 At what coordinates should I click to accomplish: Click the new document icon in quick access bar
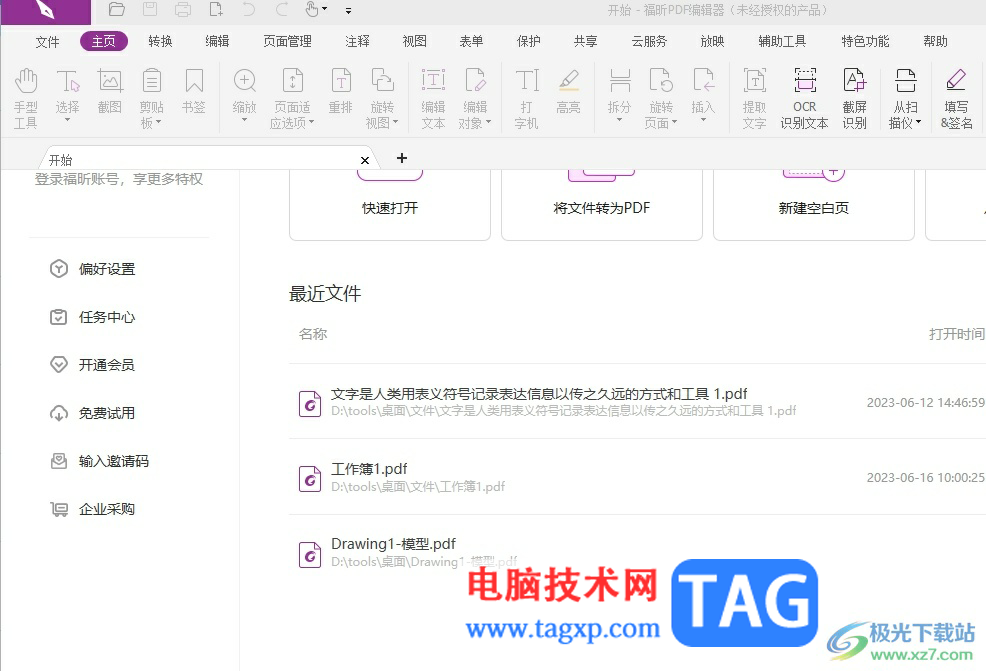click(216, 9)
